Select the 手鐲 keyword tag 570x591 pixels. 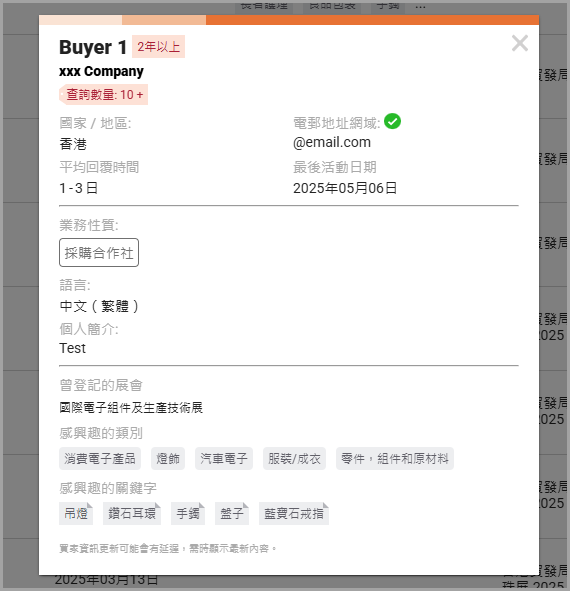(188, 513)
